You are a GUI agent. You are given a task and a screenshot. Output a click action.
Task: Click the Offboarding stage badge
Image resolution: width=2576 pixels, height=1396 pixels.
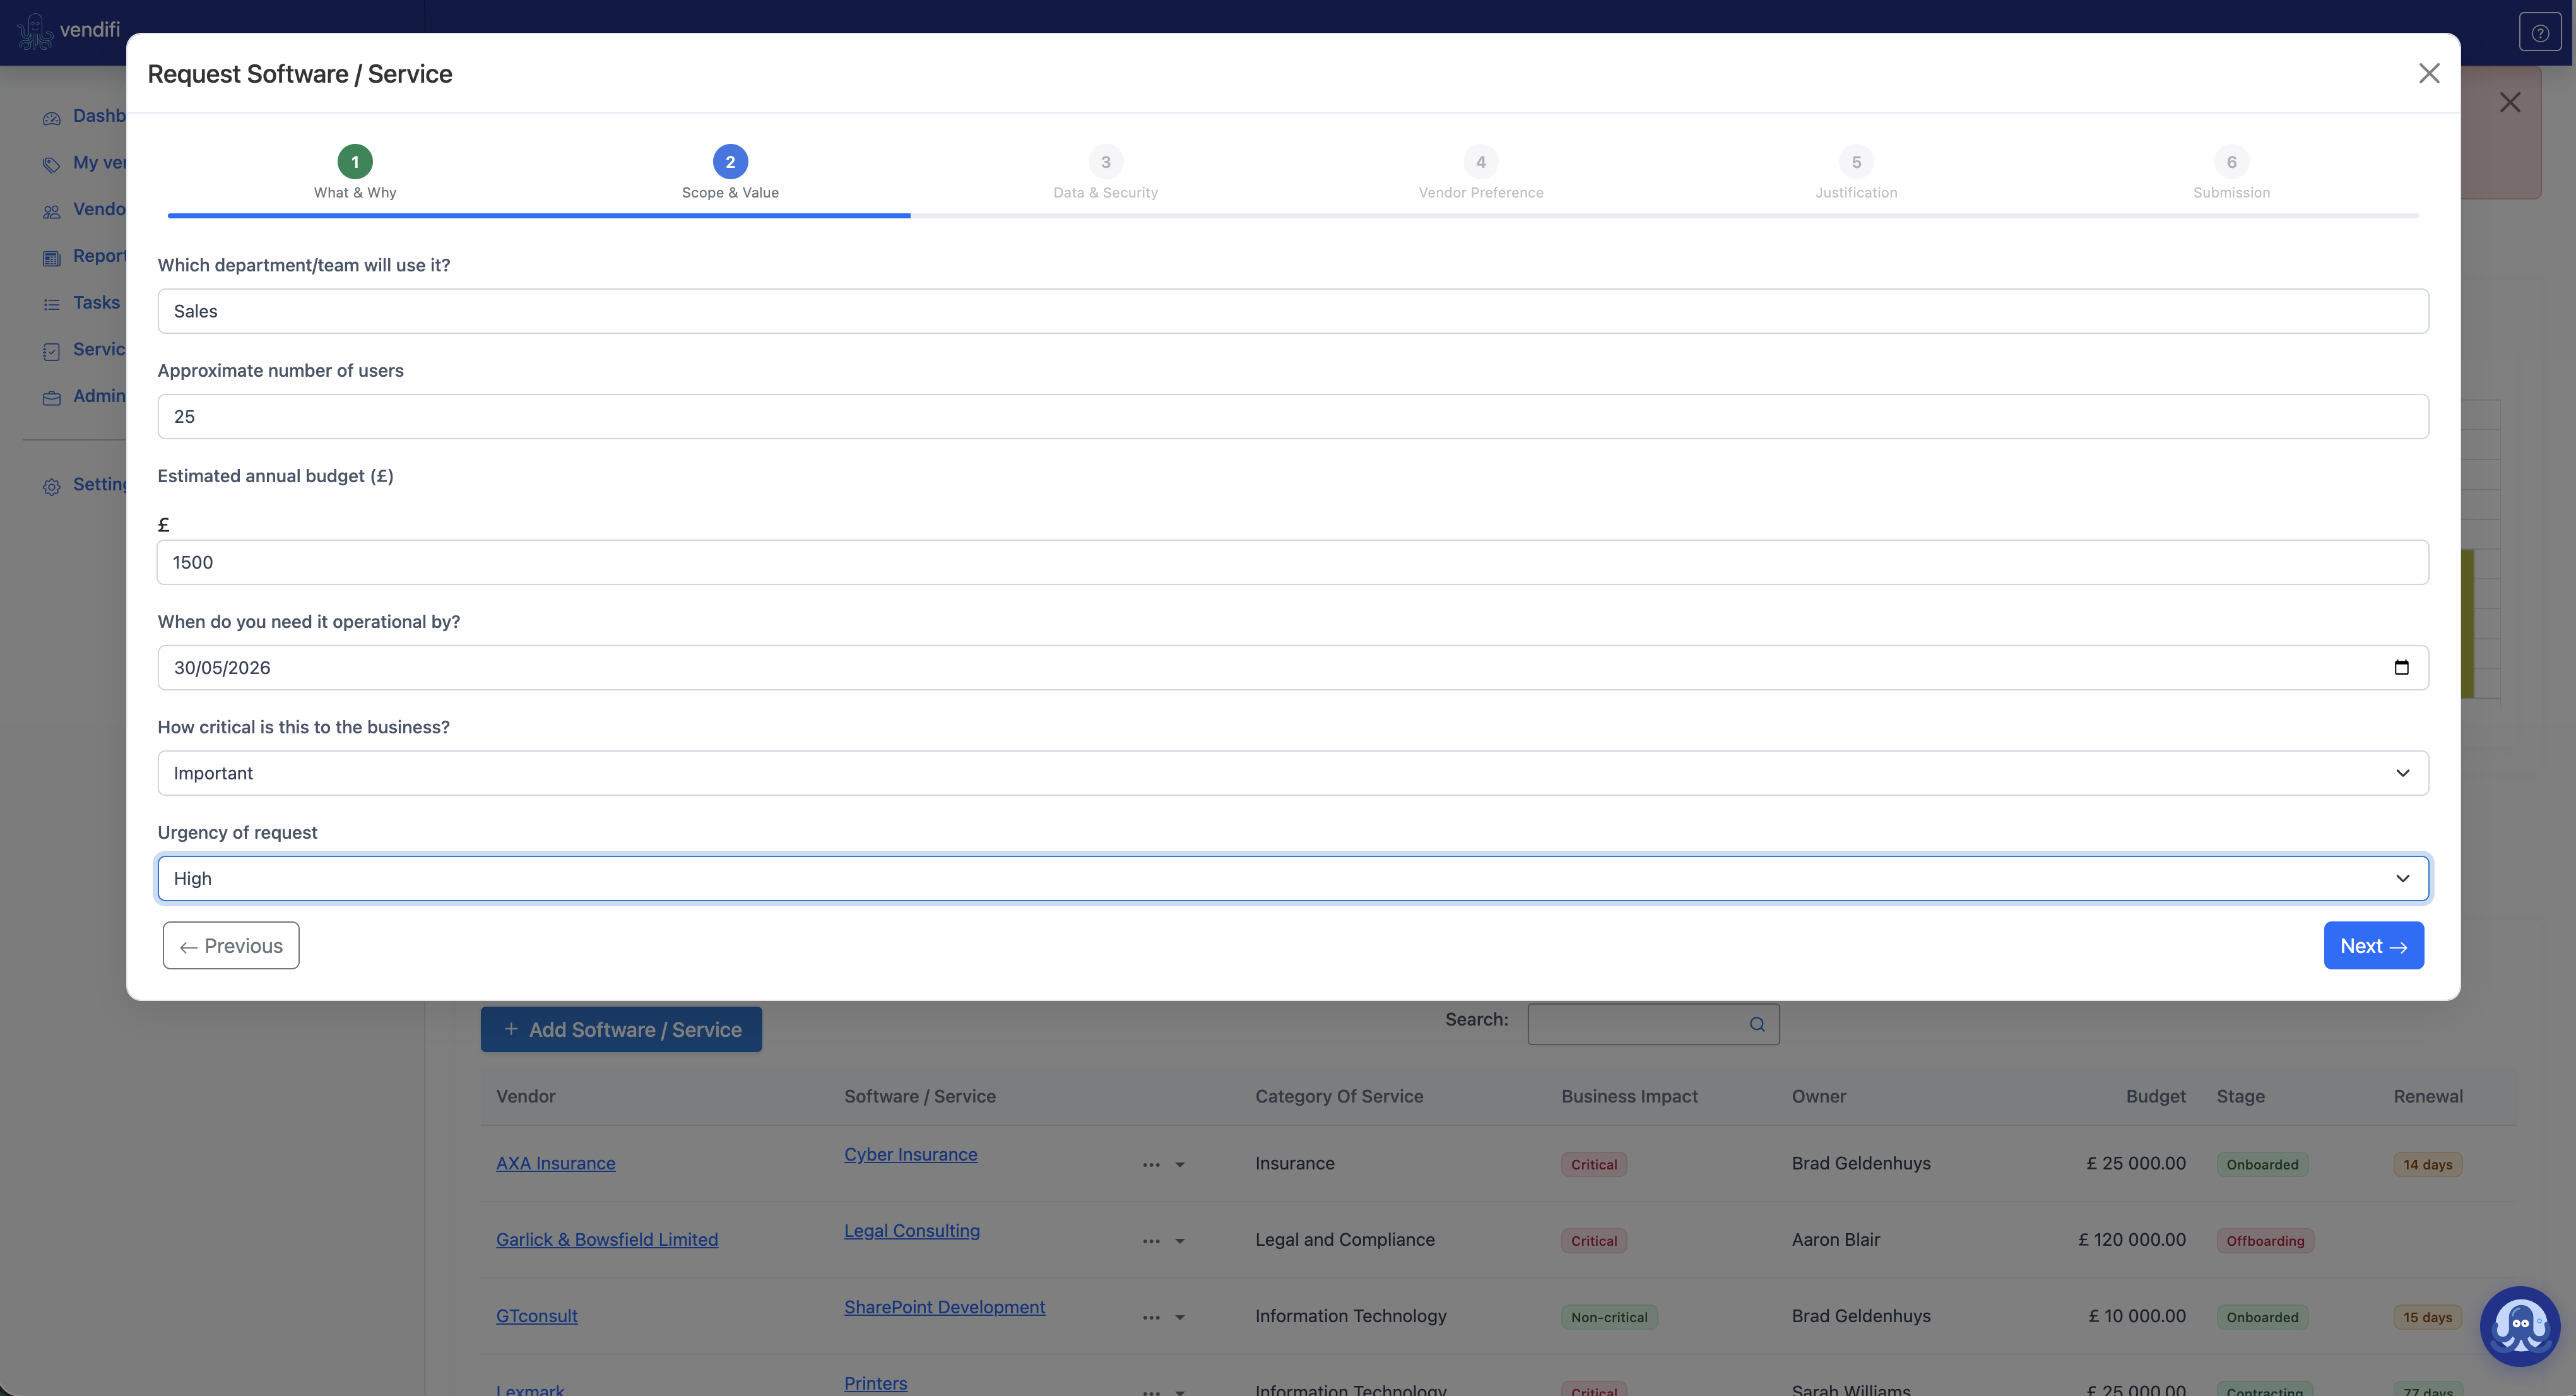tap(2265, 1241)
